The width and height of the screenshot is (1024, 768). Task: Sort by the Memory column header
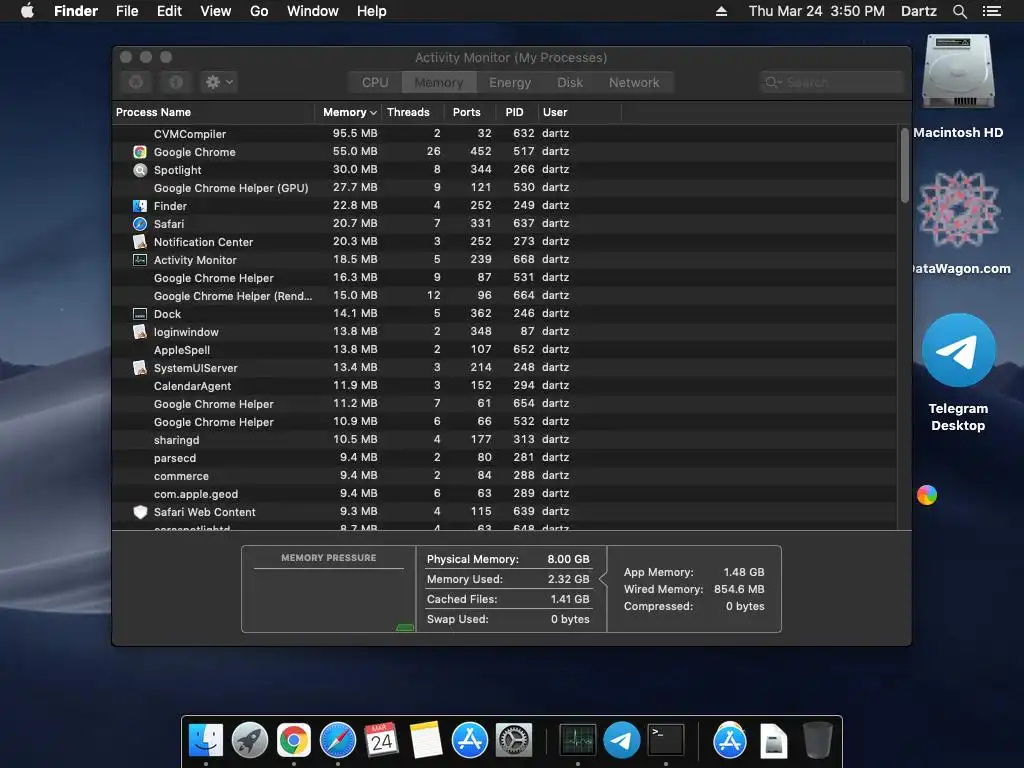click(x=349, y=112)
